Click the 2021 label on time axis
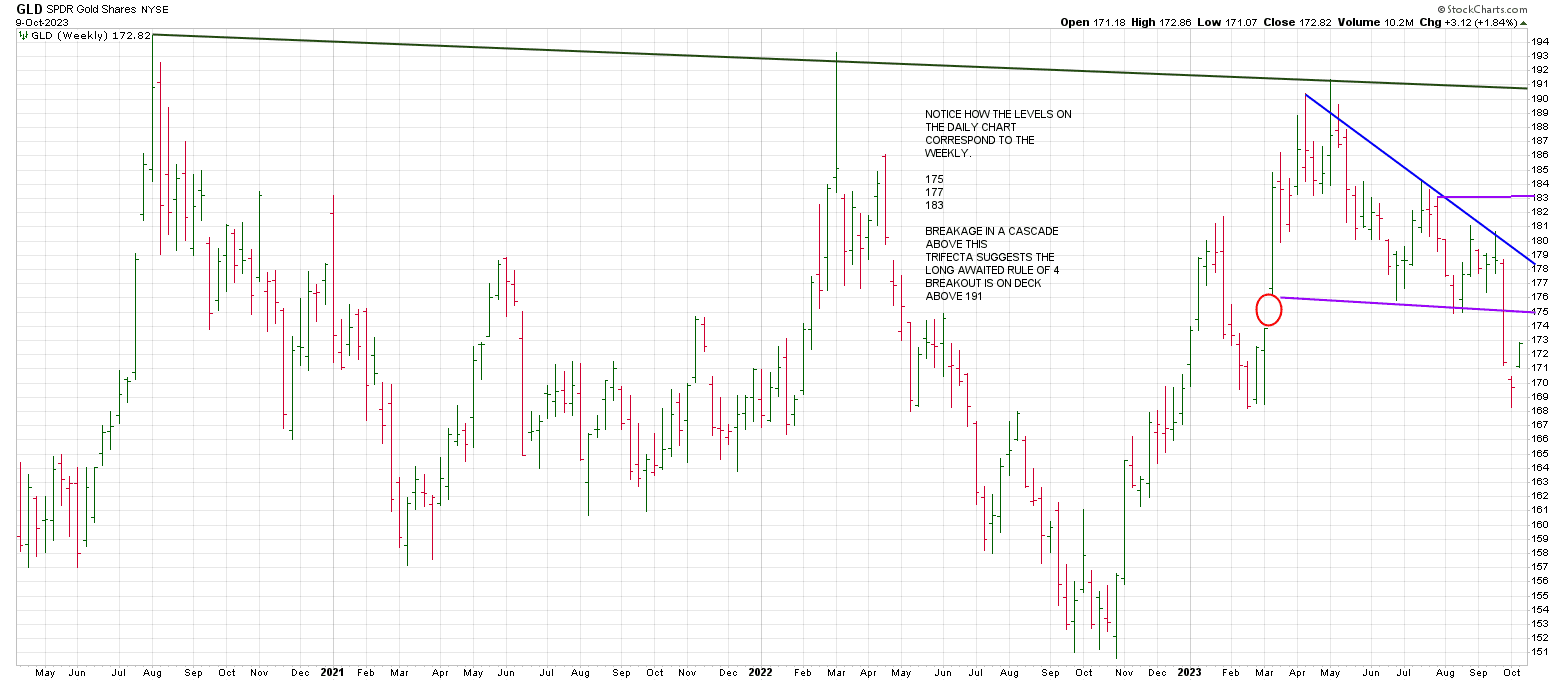Screen dimensions: 1565x681 coord(333,673)
